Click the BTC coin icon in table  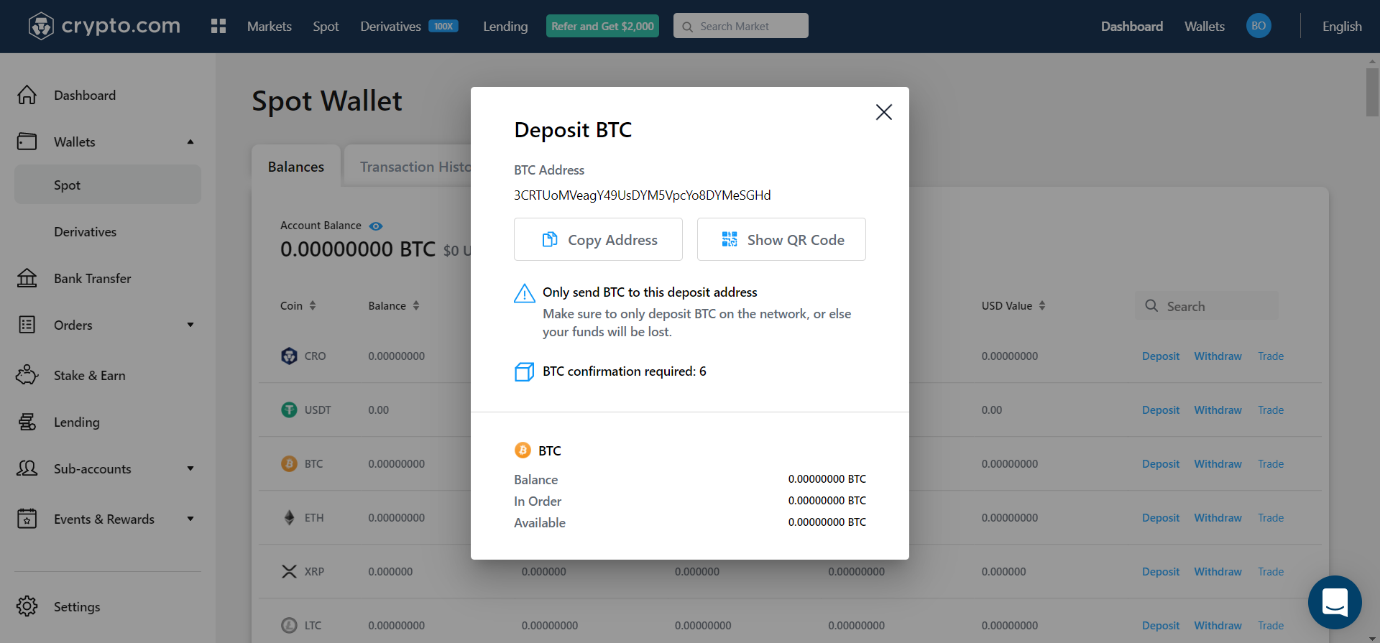point(289,464)
